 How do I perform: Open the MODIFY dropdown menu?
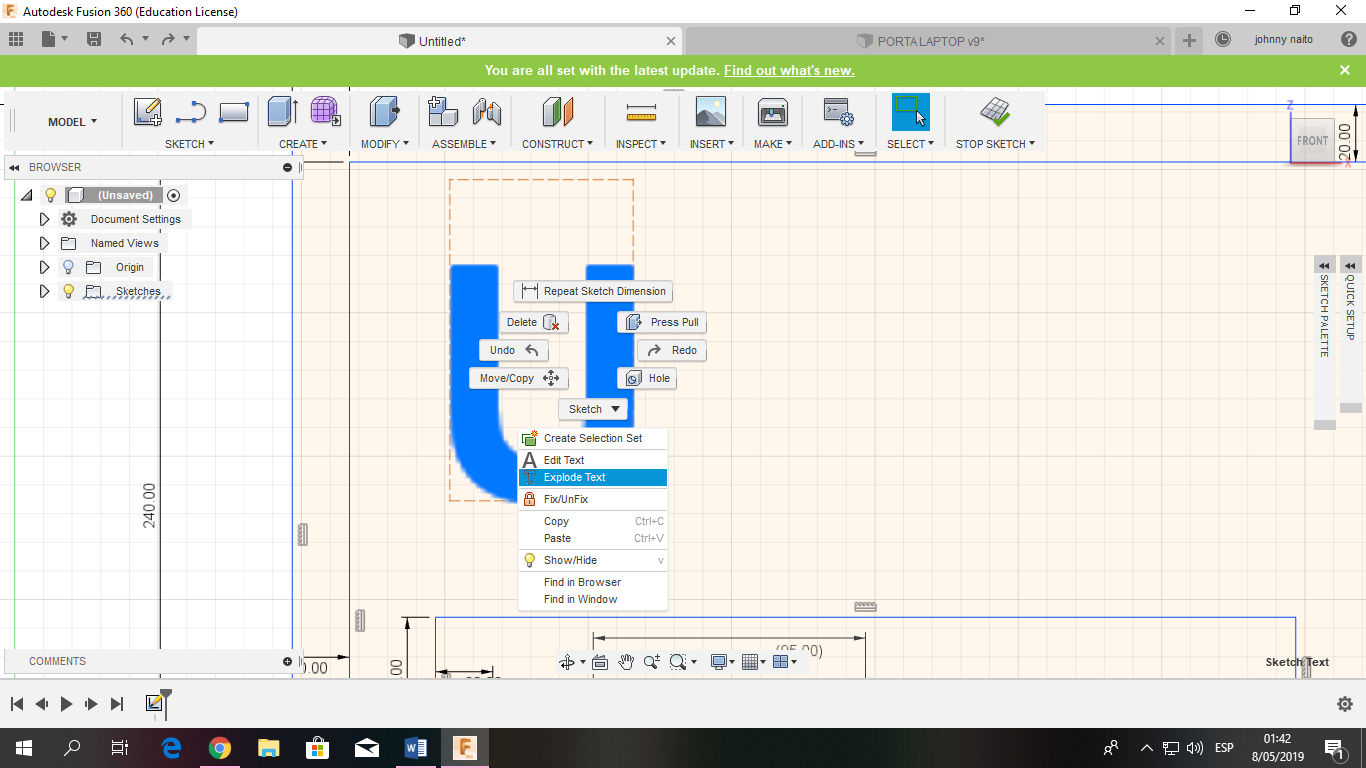[384, 144]
